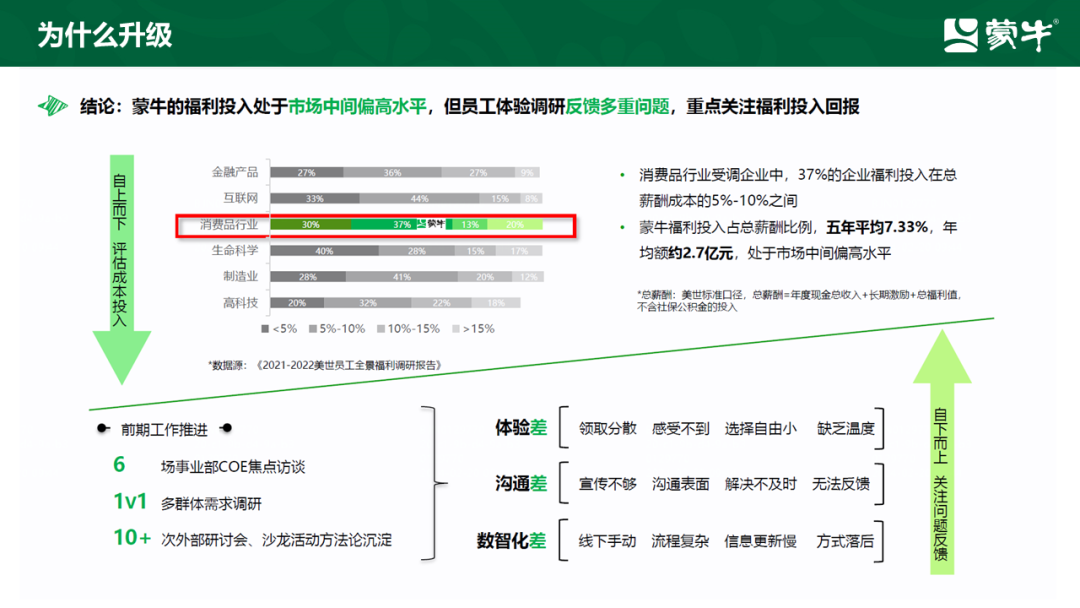Screen dimensions: 1080x608
Task: Click the large curly brace beside 前期工作推进 list
Action: pos(434,484)
